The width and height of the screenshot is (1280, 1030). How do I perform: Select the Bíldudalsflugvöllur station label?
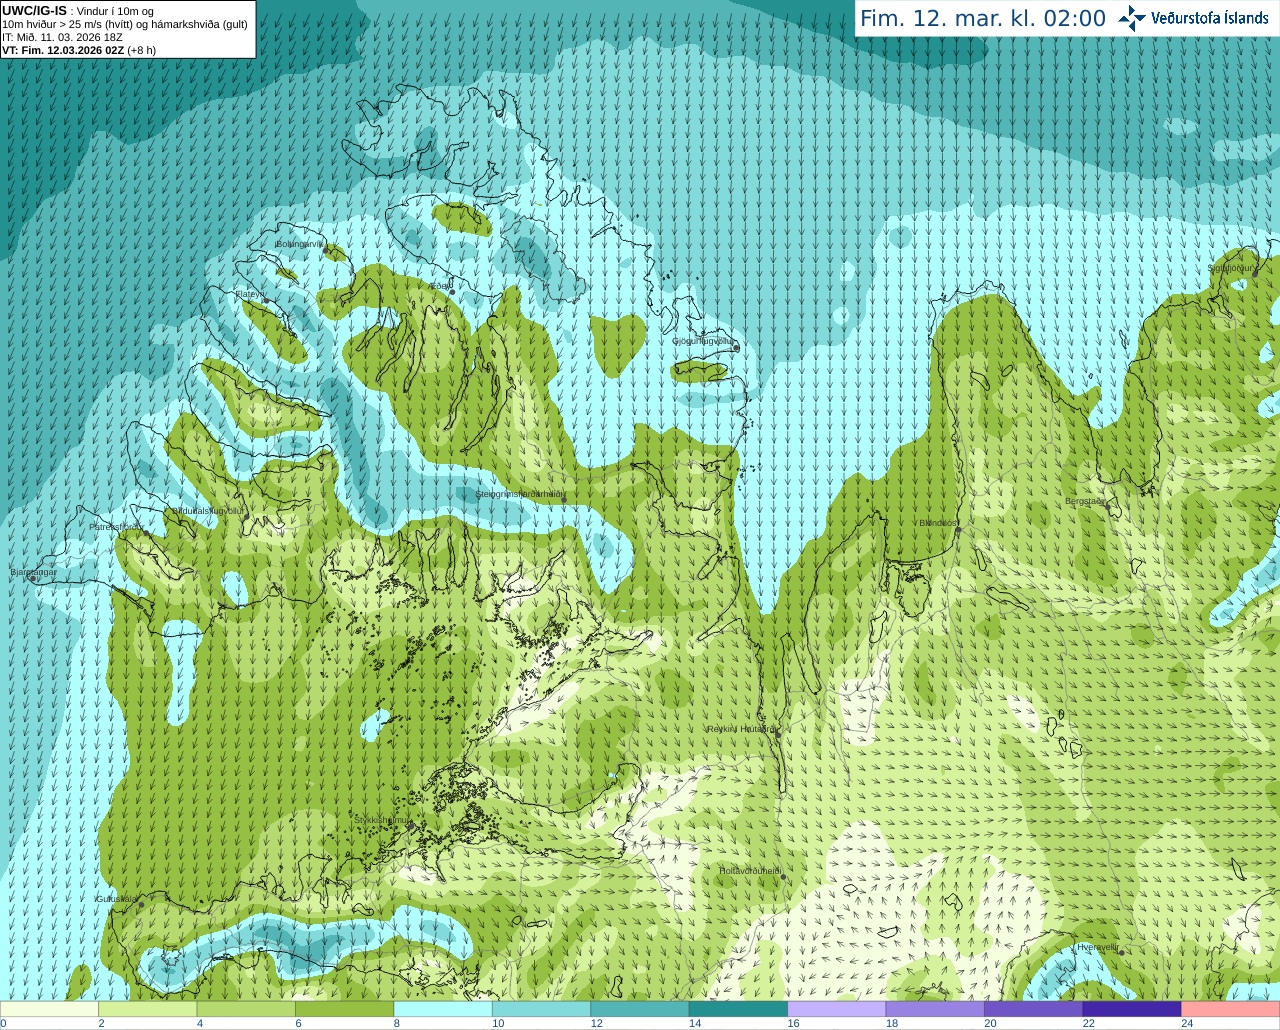pos(207,510)
